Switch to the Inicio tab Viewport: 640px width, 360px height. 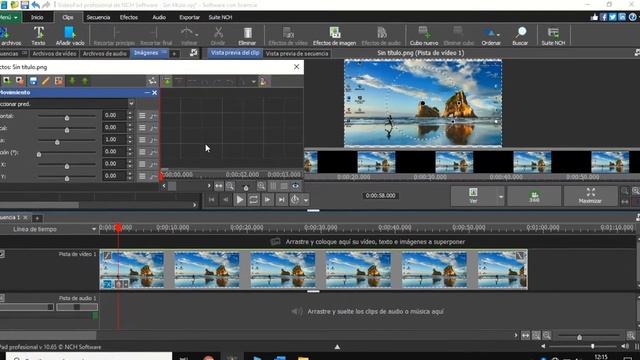[37, 17]
